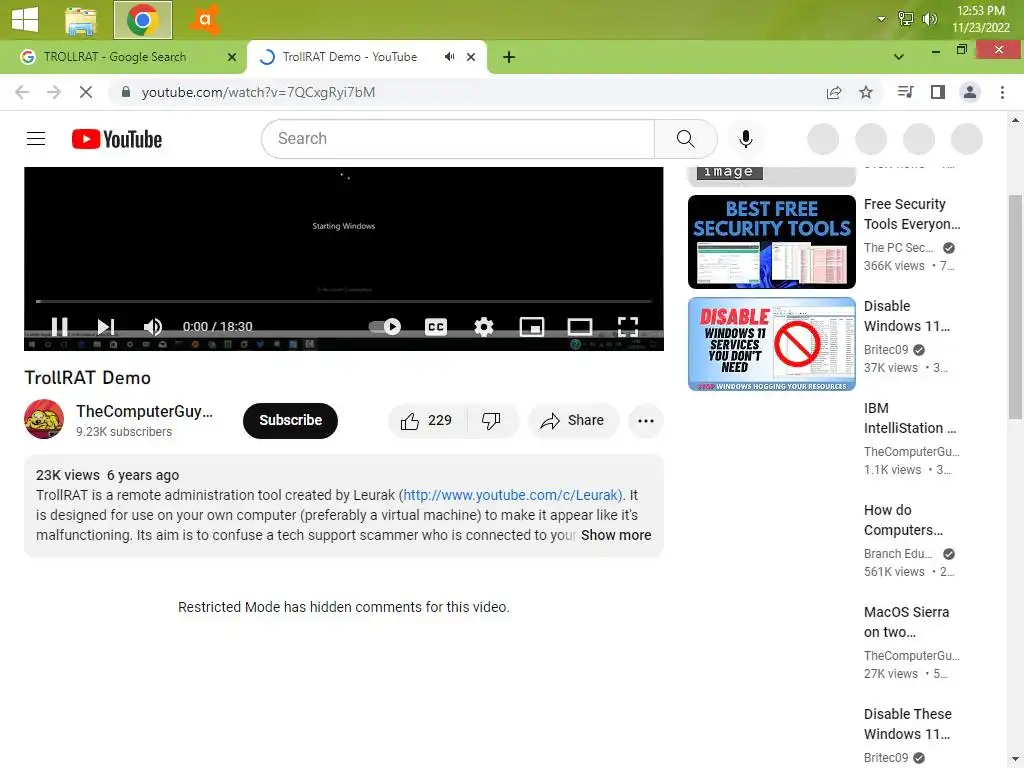Click the scrollbar down arrow
The height and width of the screenshot is (768, 1024).
(x=1015, y=760)
